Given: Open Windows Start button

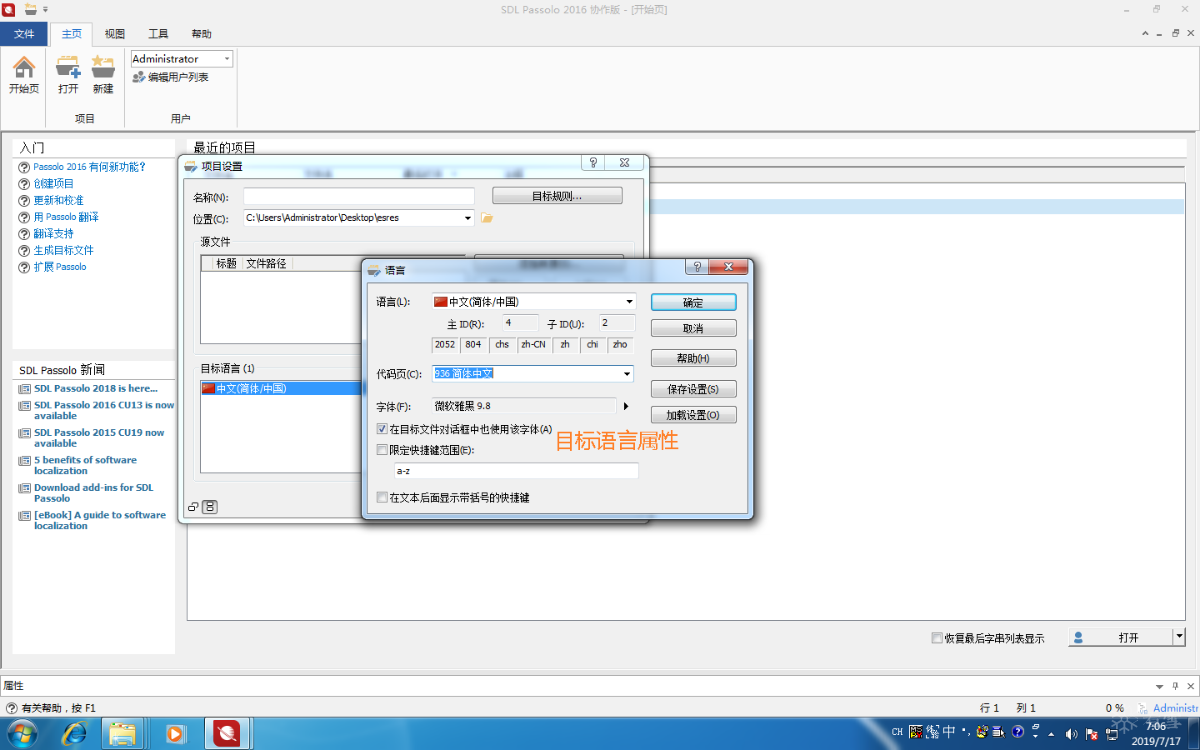Looking at the screenshot, I should (x=21, y=733).
